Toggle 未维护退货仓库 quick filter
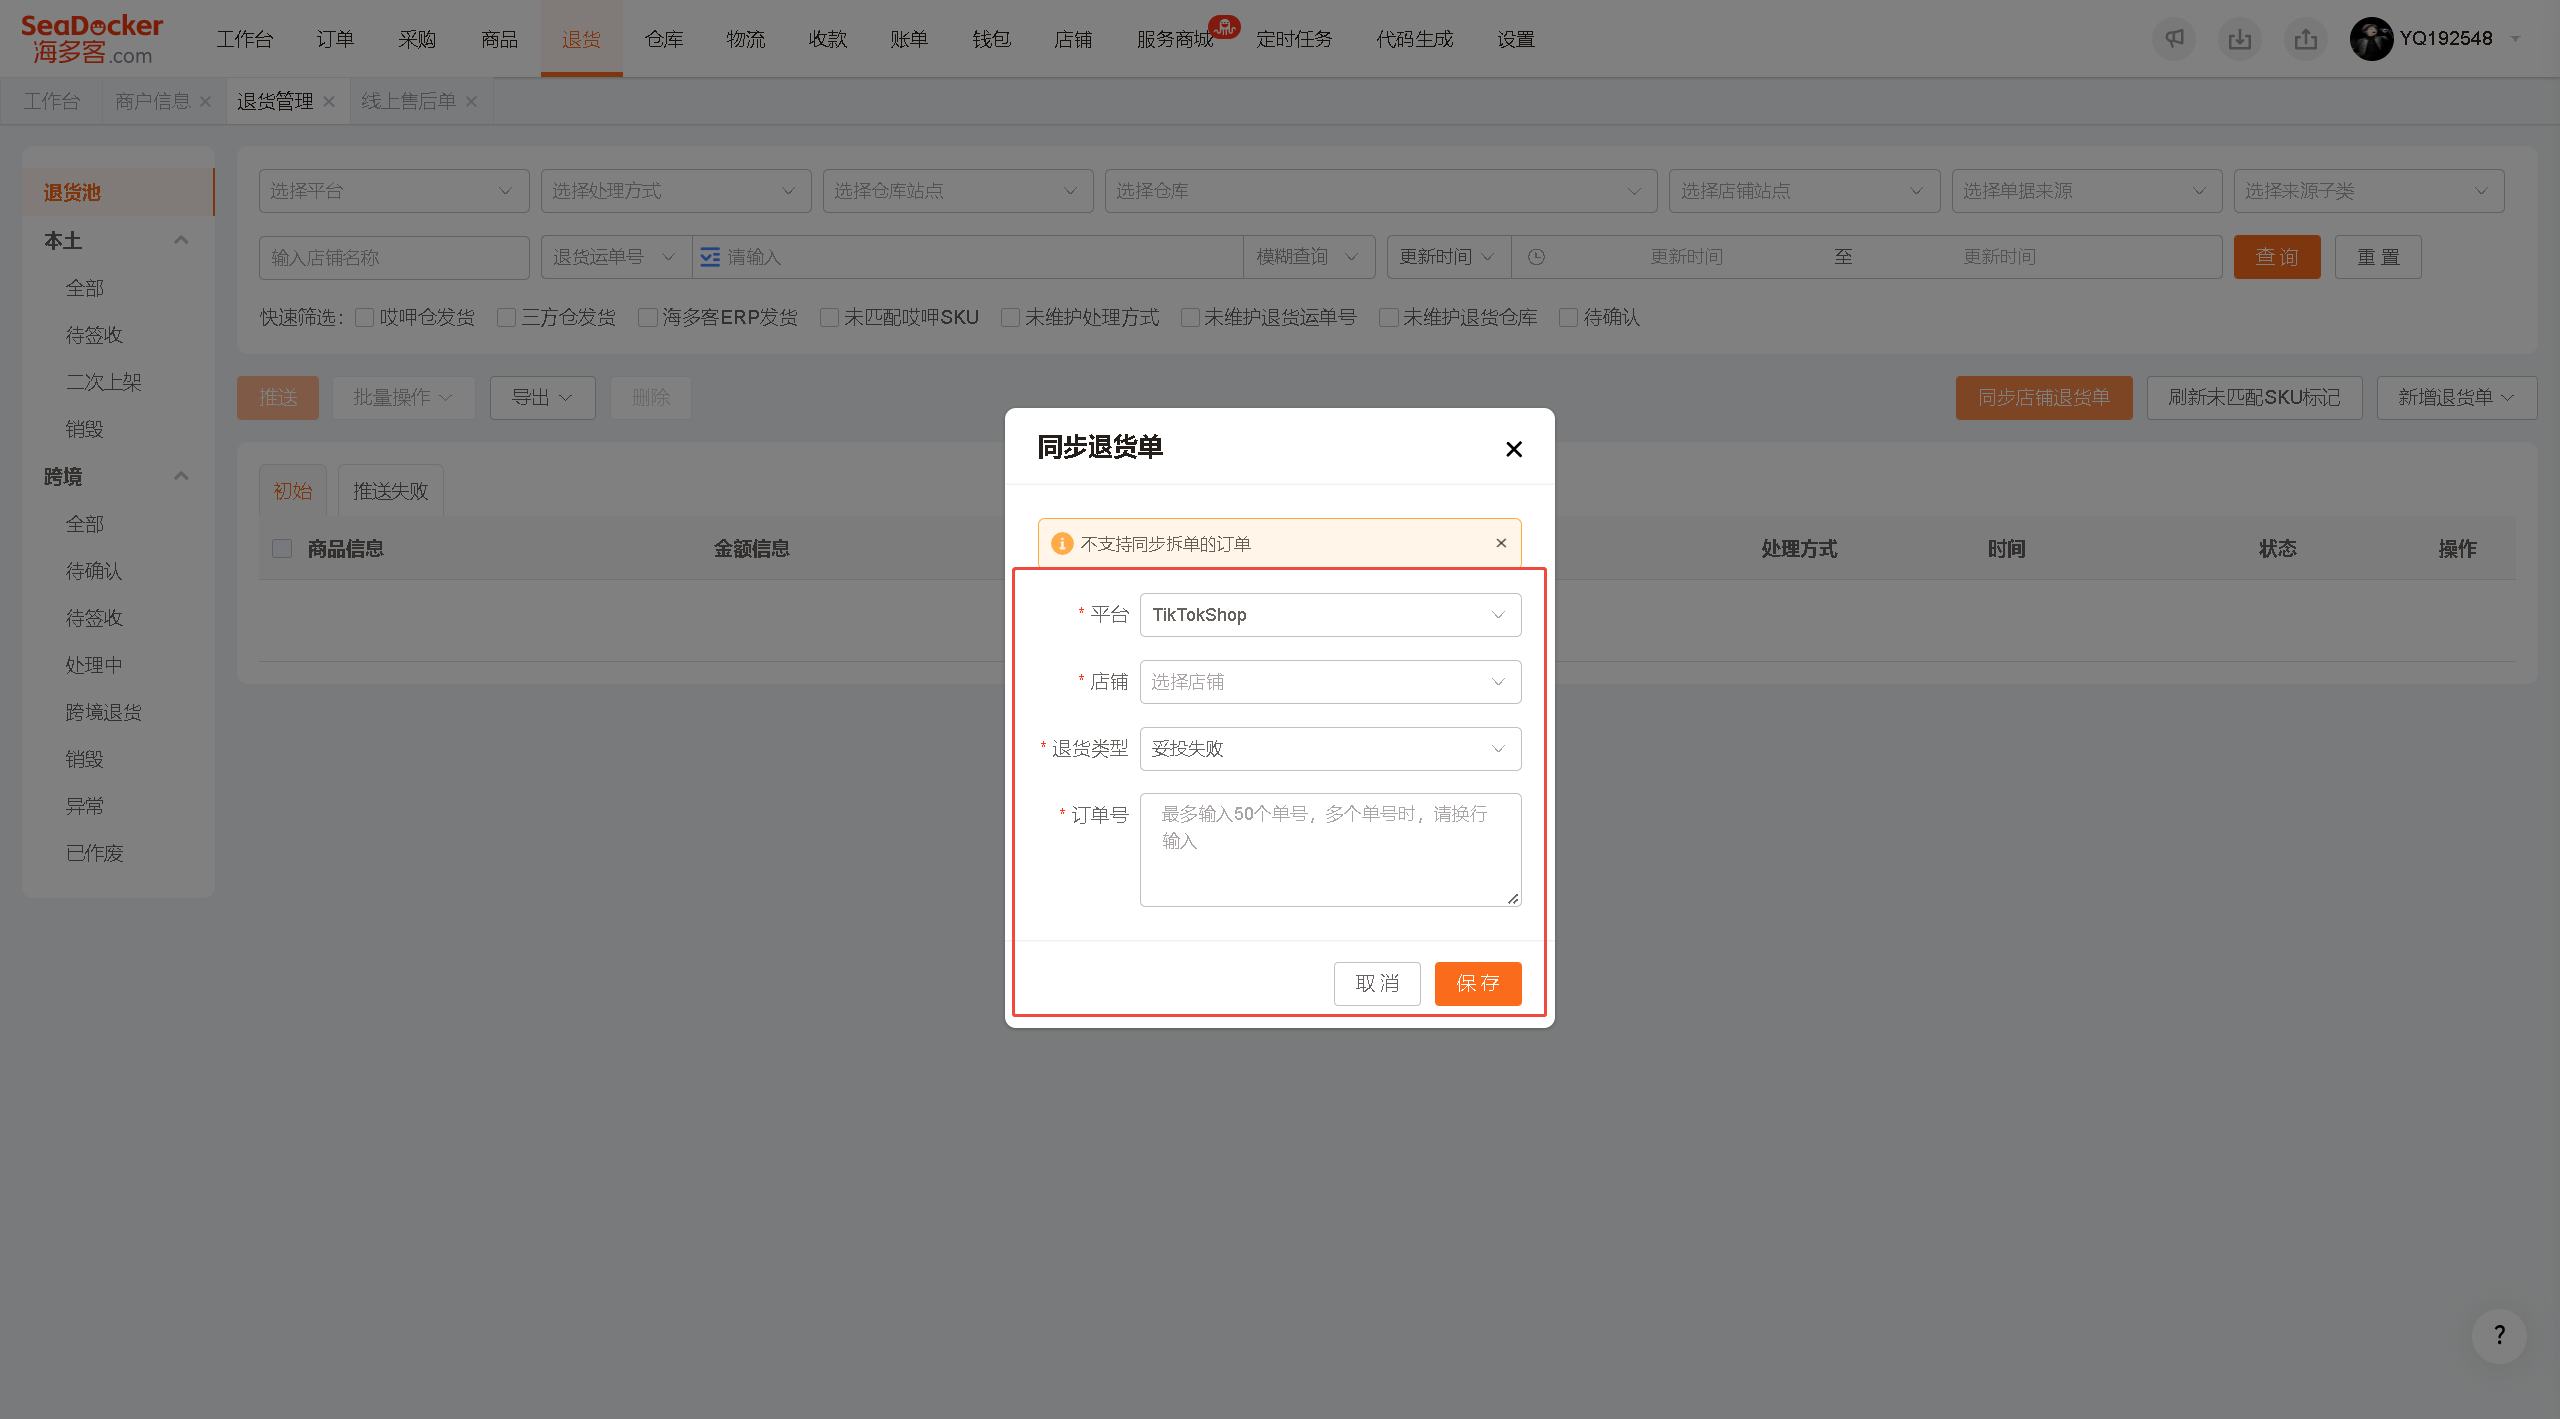Viewport: 2560px width, 1419px height. (1389, 317)
